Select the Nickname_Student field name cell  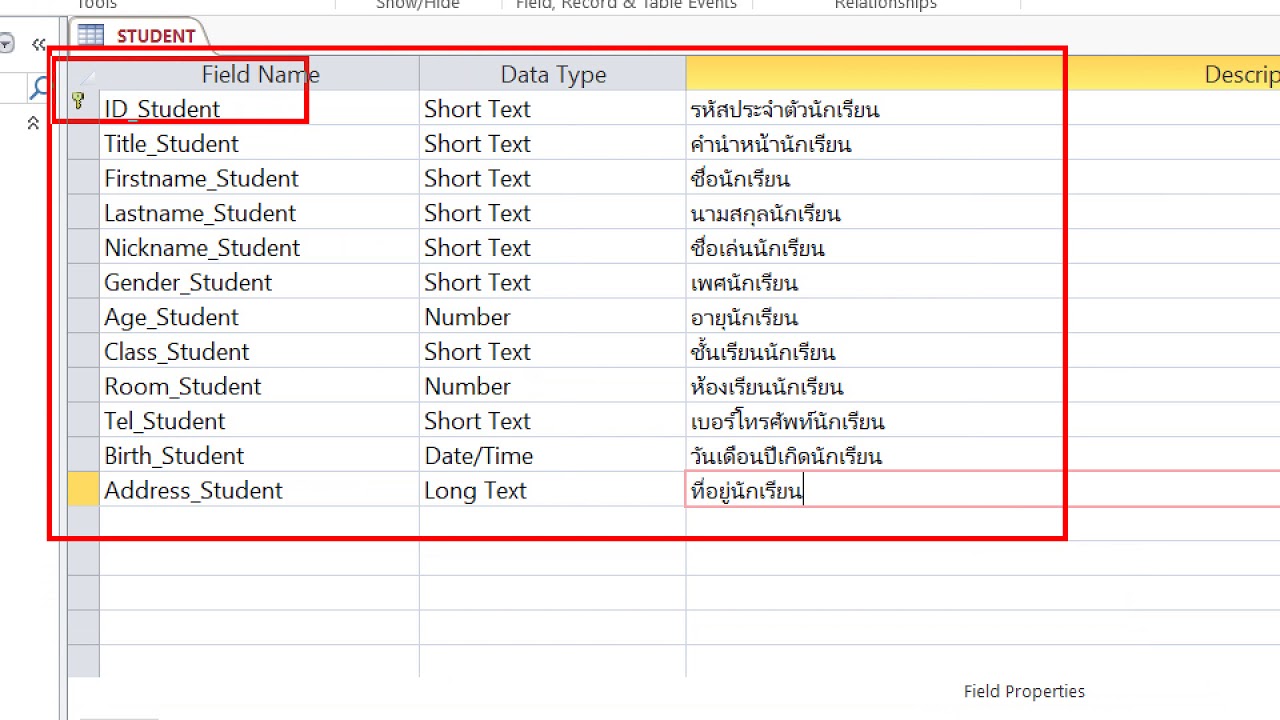(x=260, y=247)
